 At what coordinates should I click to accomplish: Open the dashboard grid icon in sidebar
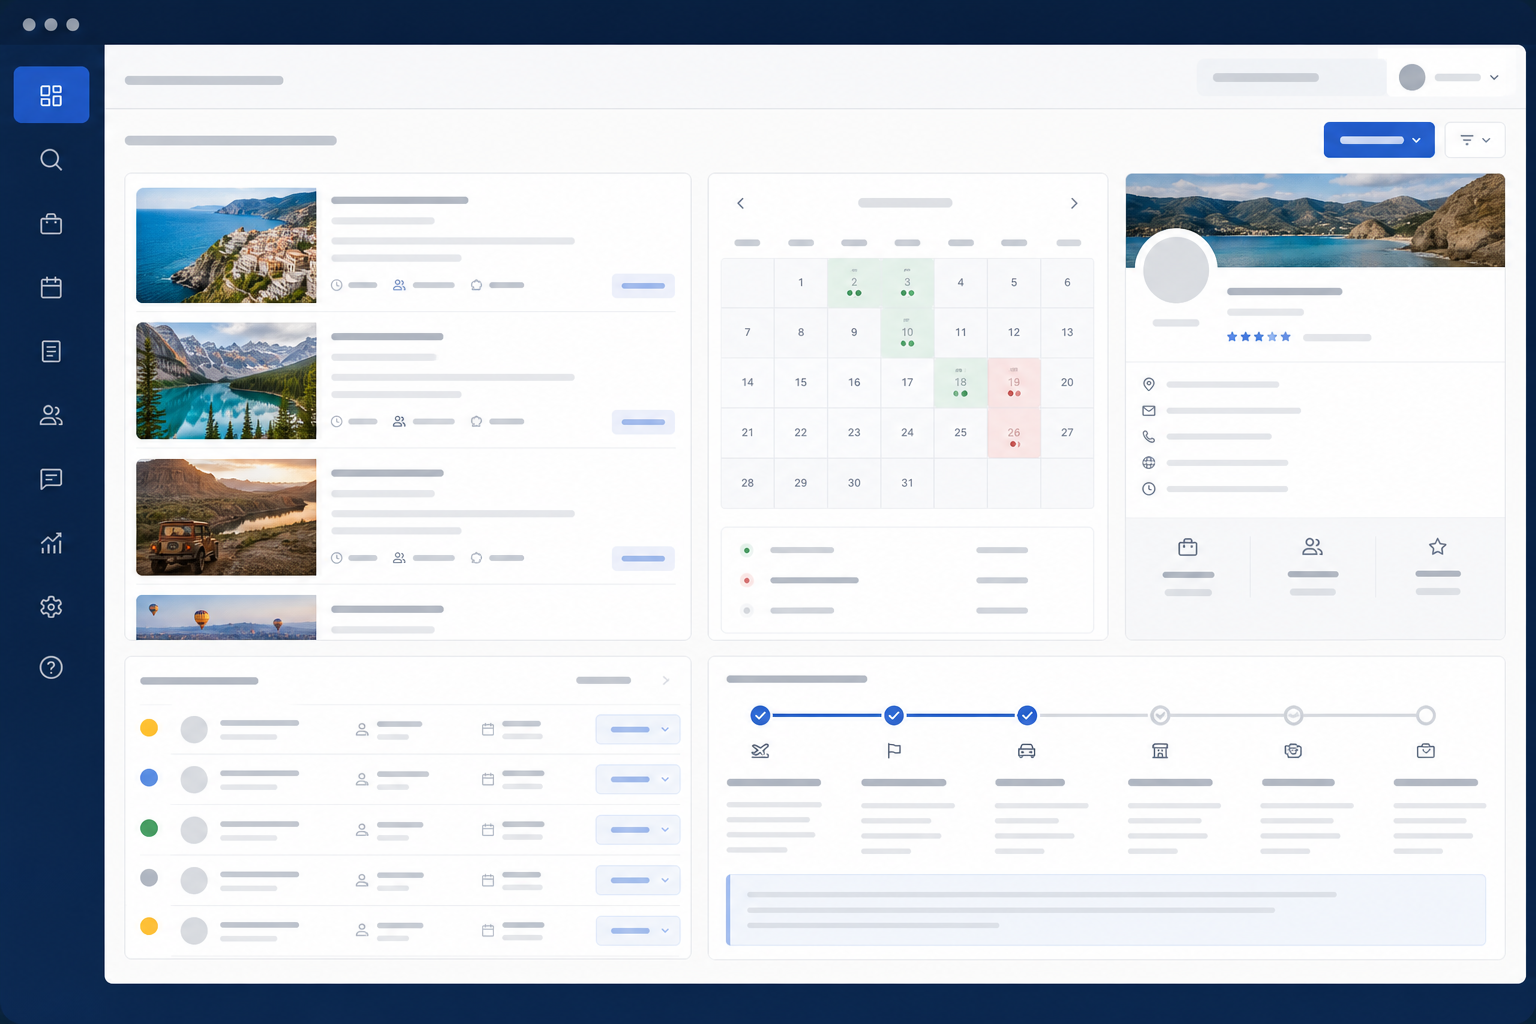(51, 95)
